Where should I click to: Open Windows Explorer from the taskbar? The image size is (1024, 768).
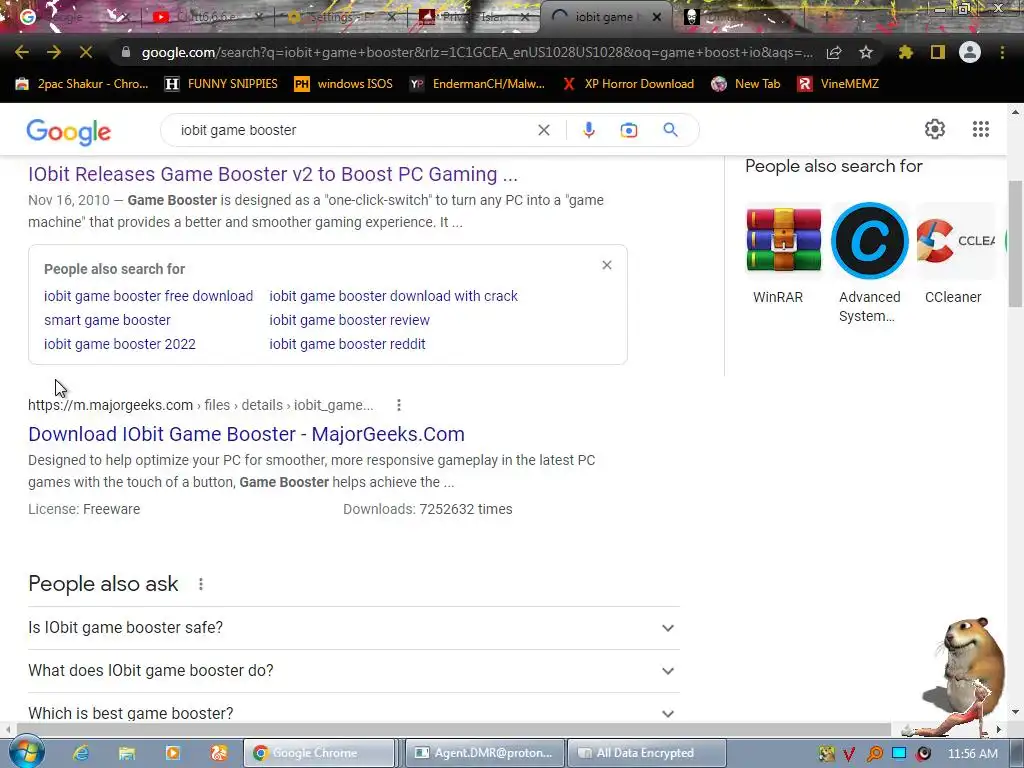tap(127, 753)
